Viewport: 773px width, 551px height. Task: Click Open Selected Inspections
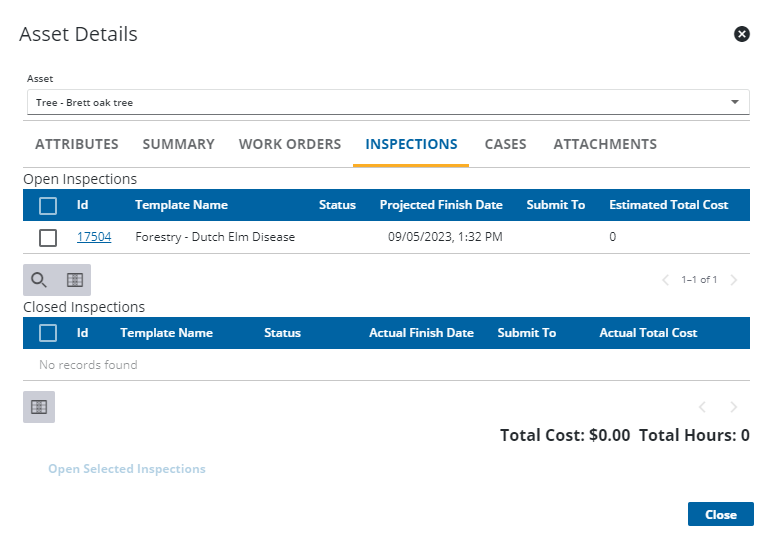tap(127, 469)
